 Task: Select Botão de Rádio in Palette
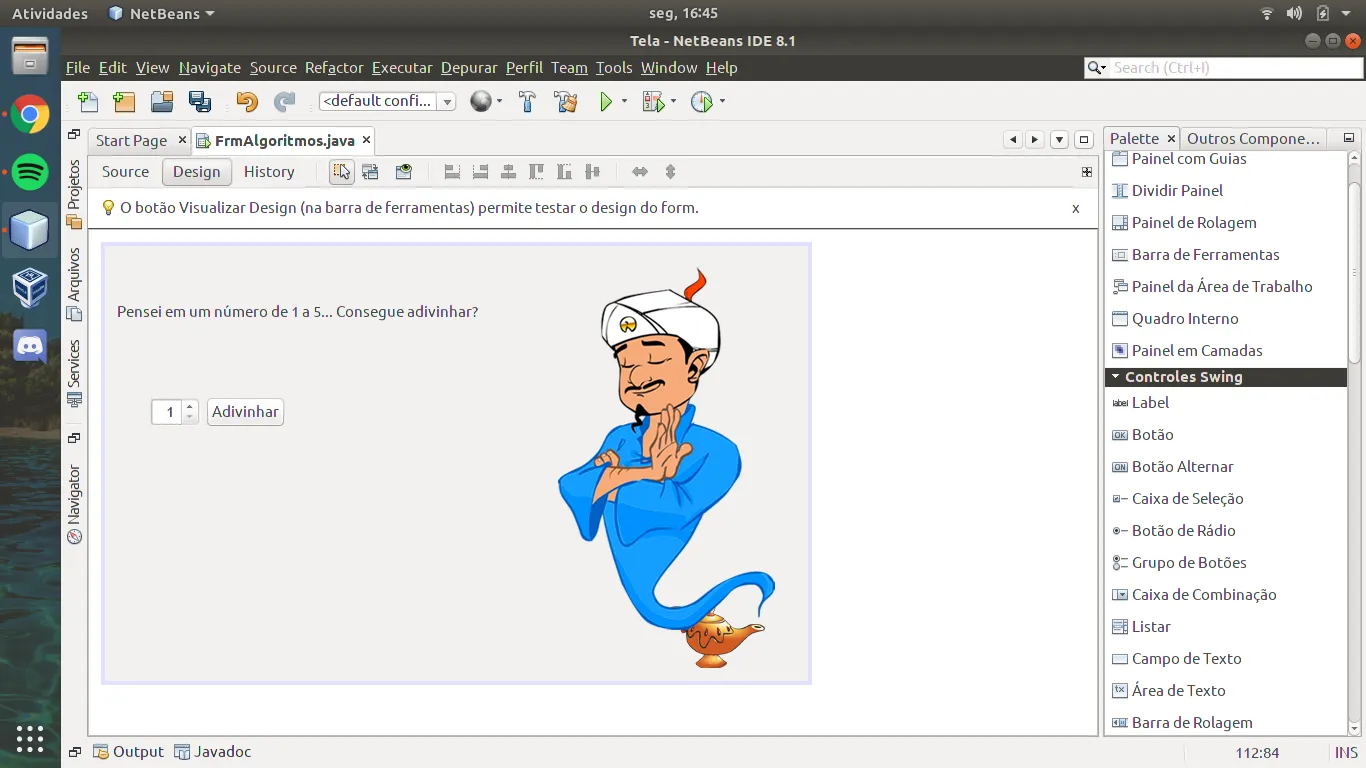(1183, 531)
